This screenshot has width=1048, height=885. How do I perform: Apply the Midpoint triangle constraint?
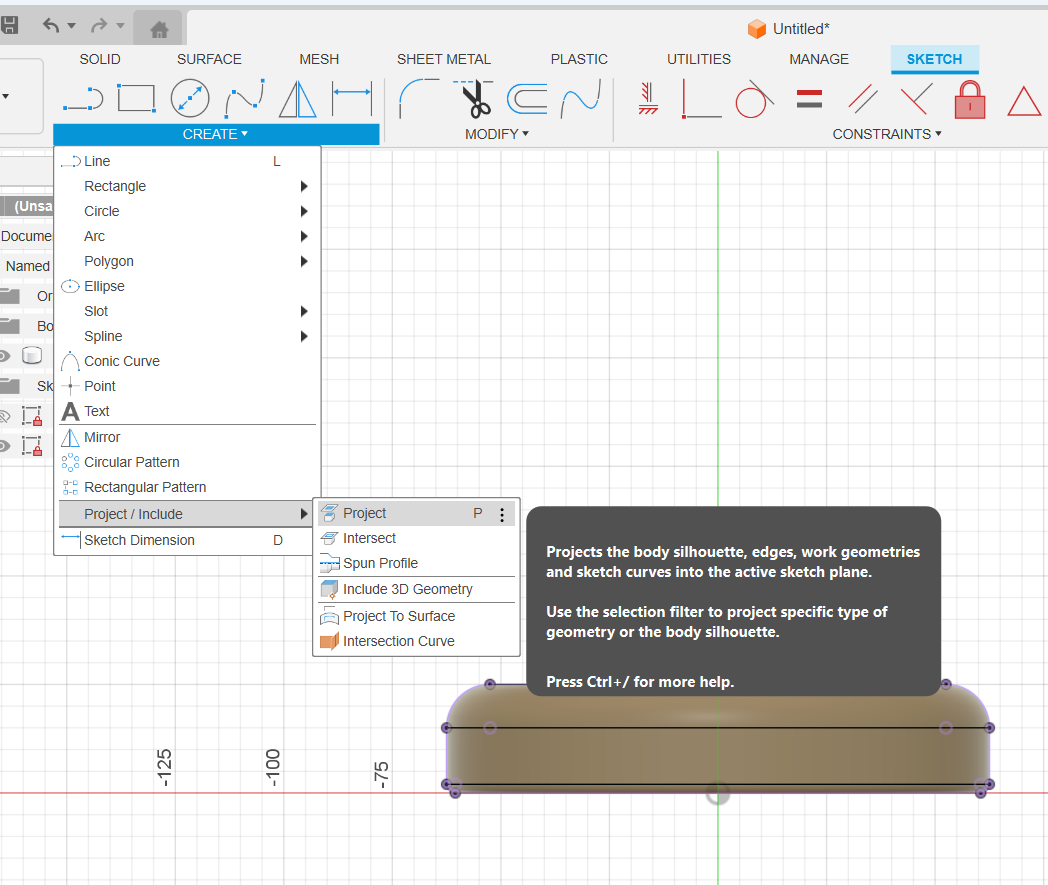[x=1024, y=102]
